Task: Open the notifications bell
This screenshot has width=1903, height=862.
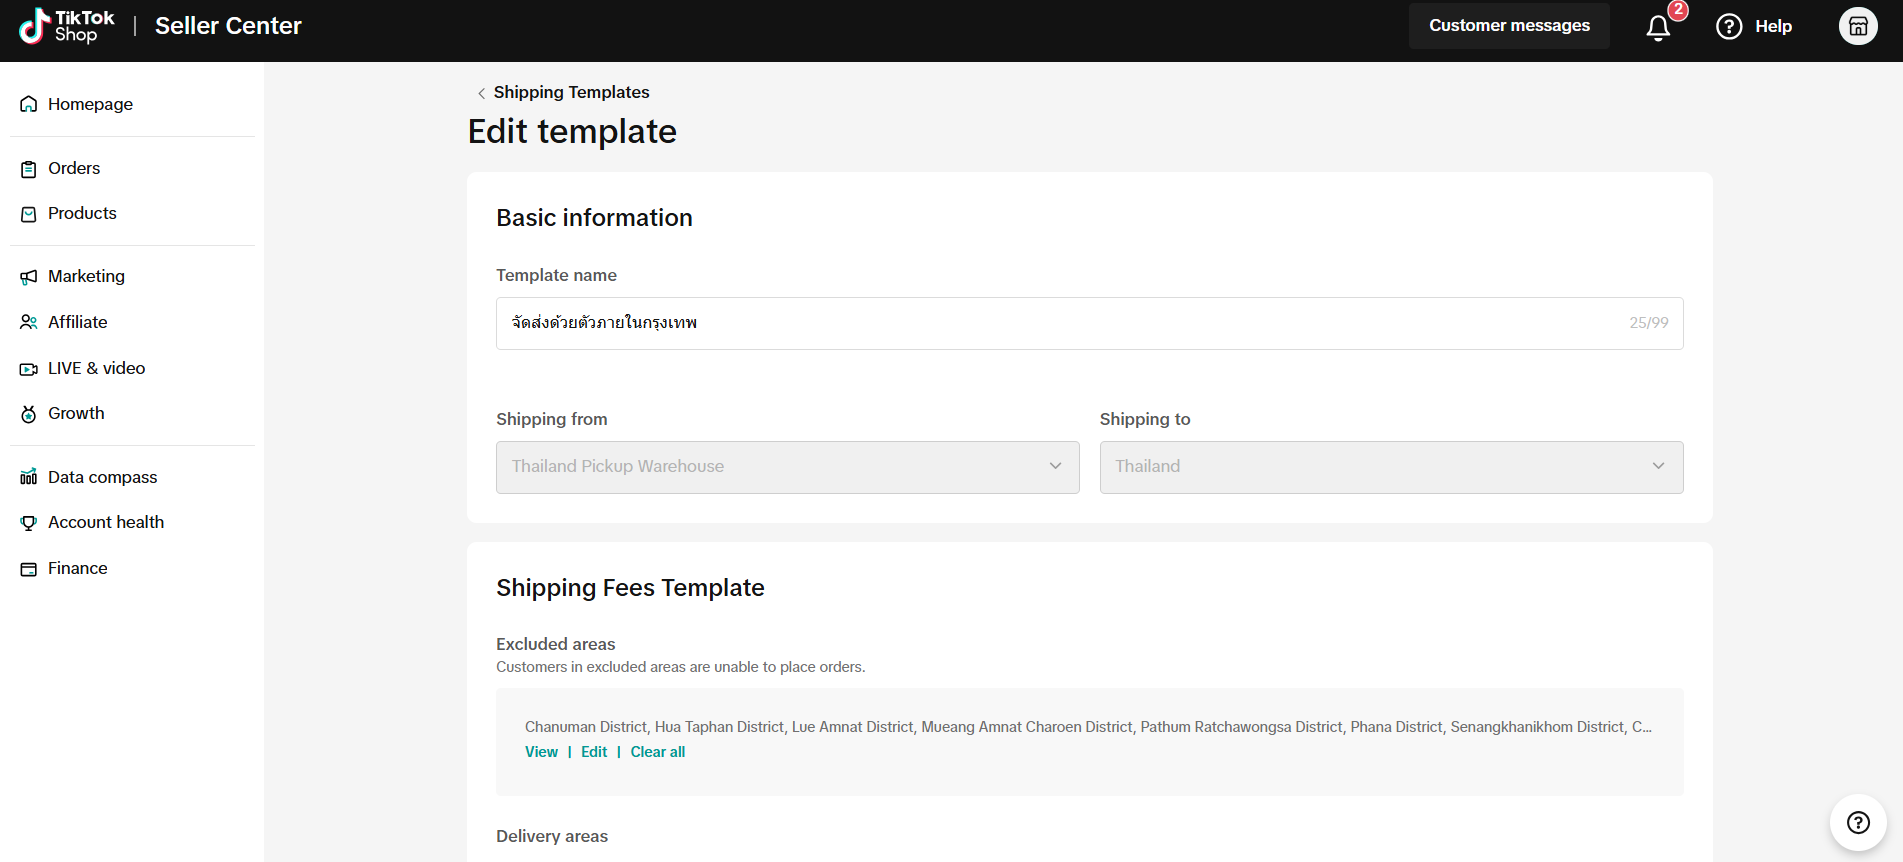Action: [1658, 27]
